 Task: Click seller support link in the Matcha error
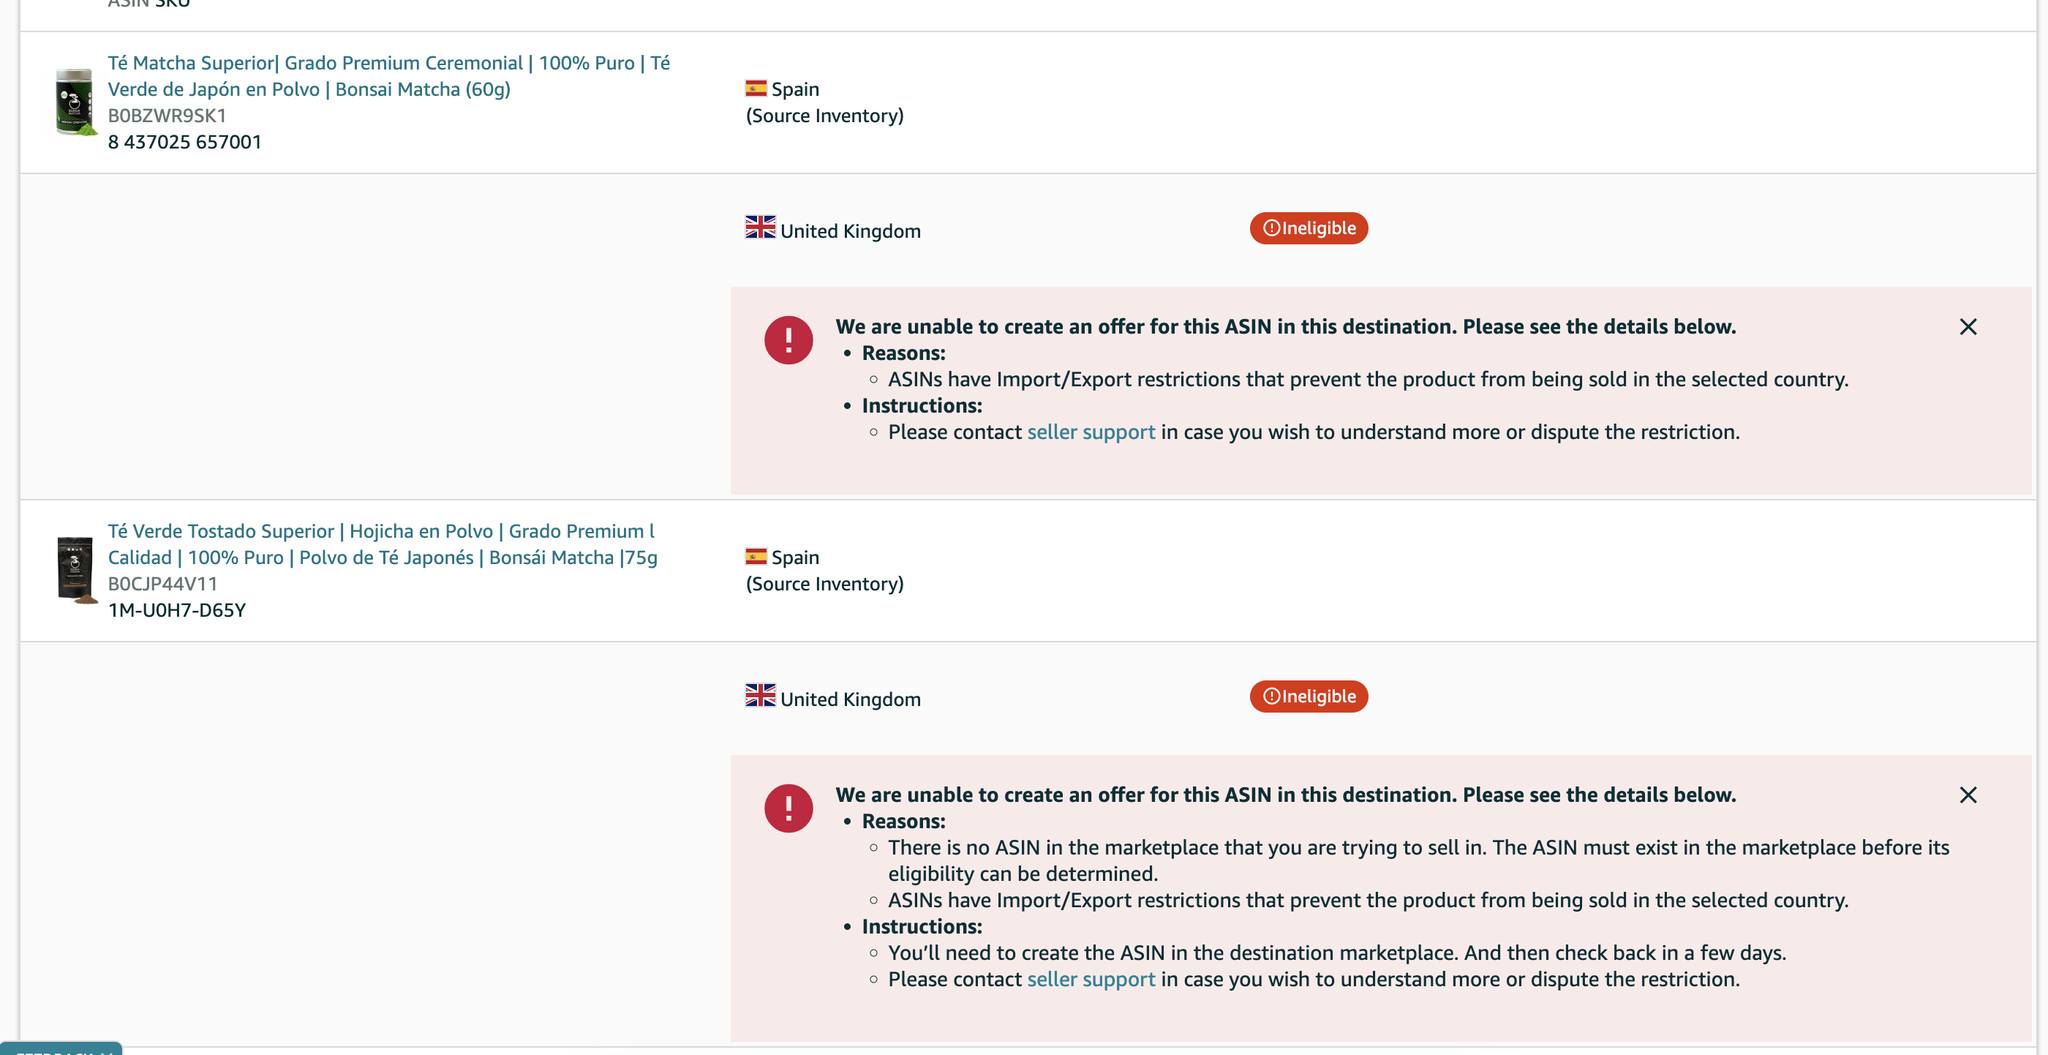[1091, 432]
